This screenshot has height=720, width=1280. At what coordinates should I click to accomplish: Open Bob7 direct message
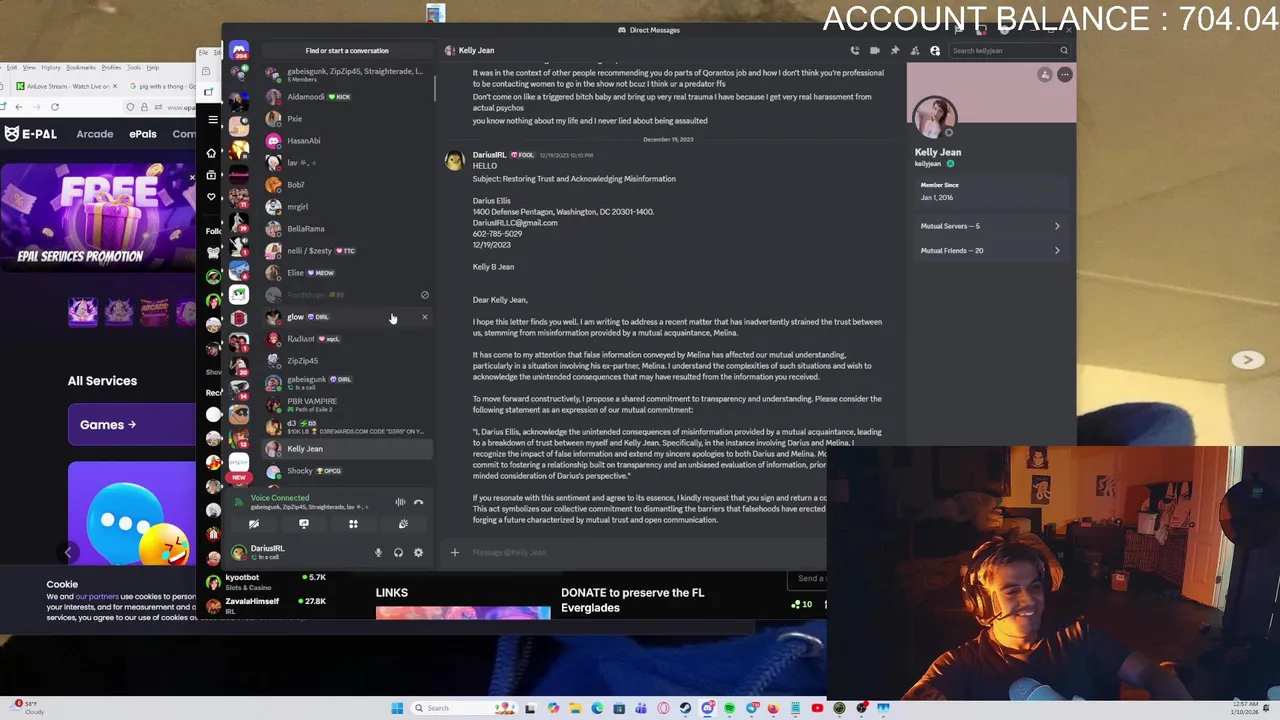(347, 185)
